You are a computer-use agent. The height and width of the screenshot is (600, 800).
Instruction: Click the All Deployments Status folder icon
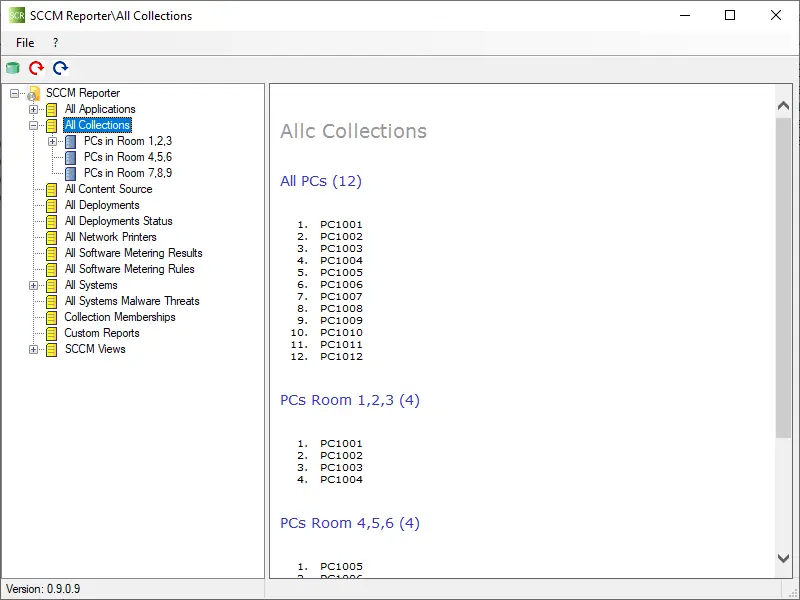(x=52, y=221)
